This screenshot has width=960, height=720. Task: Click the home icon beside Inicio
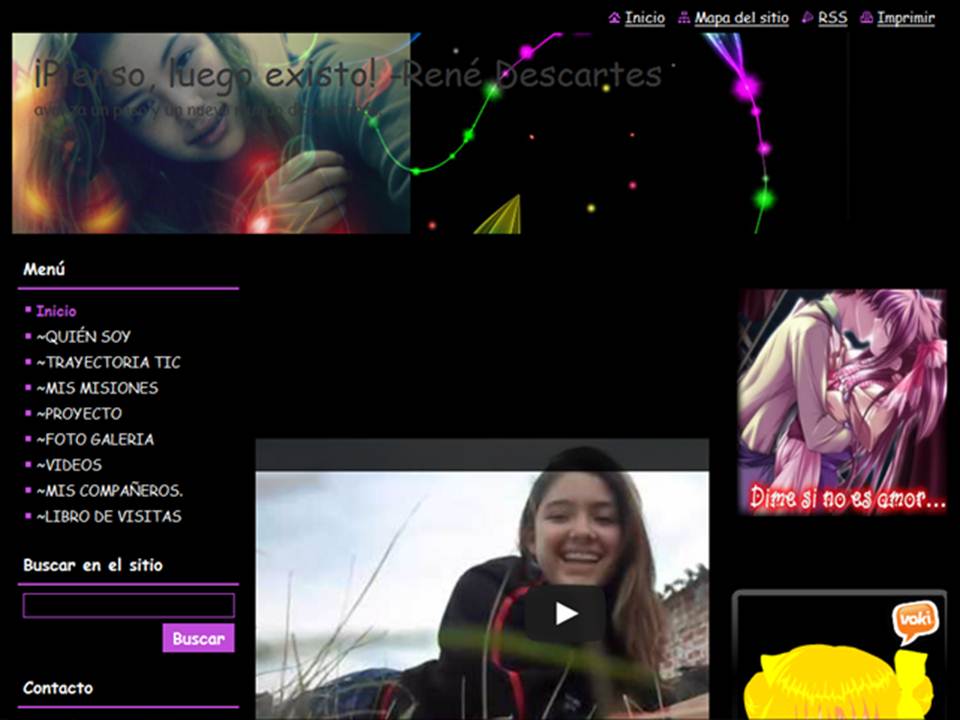[614, 18]
